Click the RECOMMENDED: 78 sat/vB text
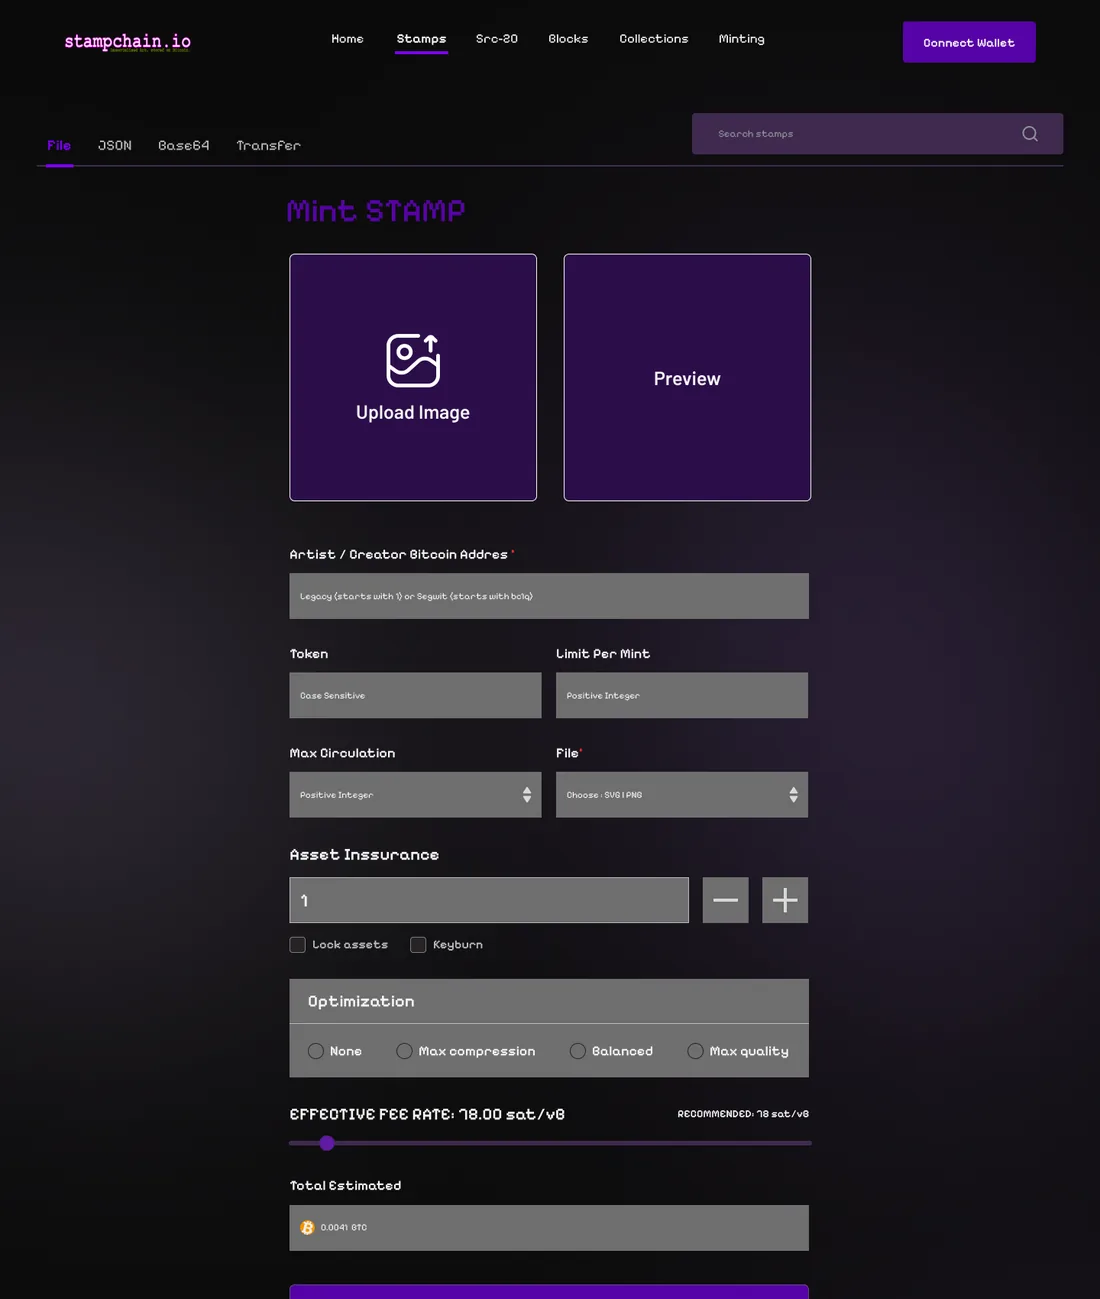1100x1299 pixels. click(743, 1114)
